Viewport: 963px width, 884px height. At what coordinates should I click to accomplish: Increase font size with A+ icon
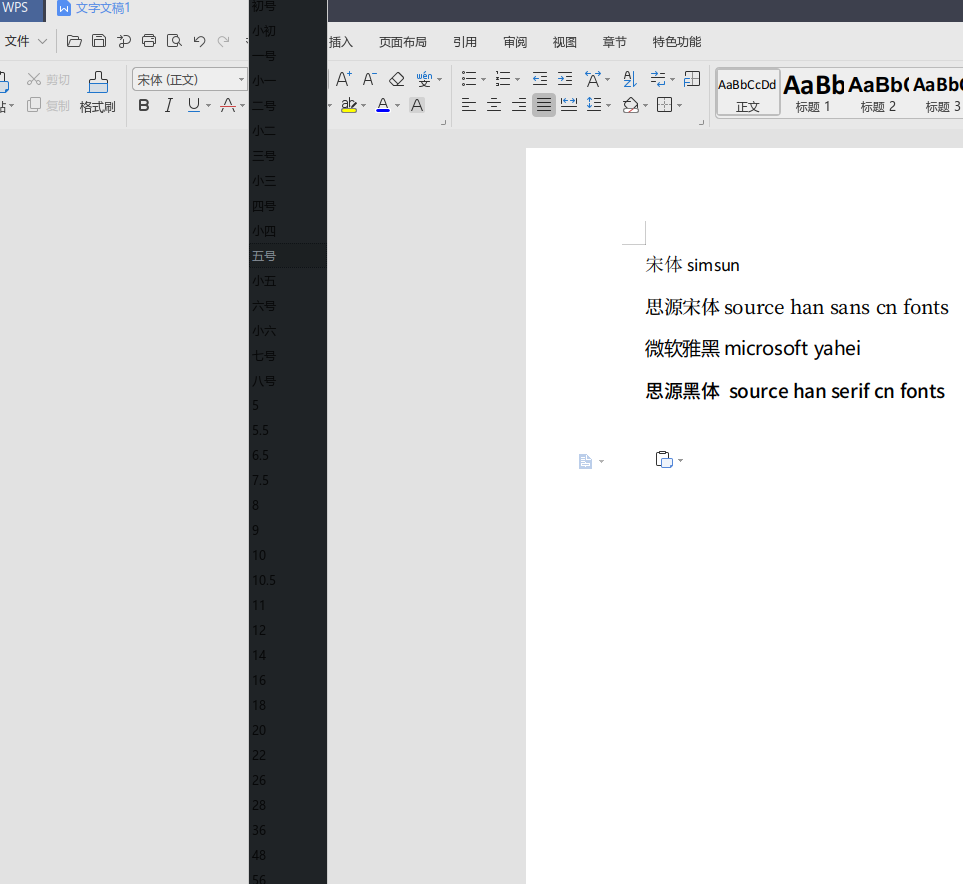pyautogui.click(x=343, y=79)
